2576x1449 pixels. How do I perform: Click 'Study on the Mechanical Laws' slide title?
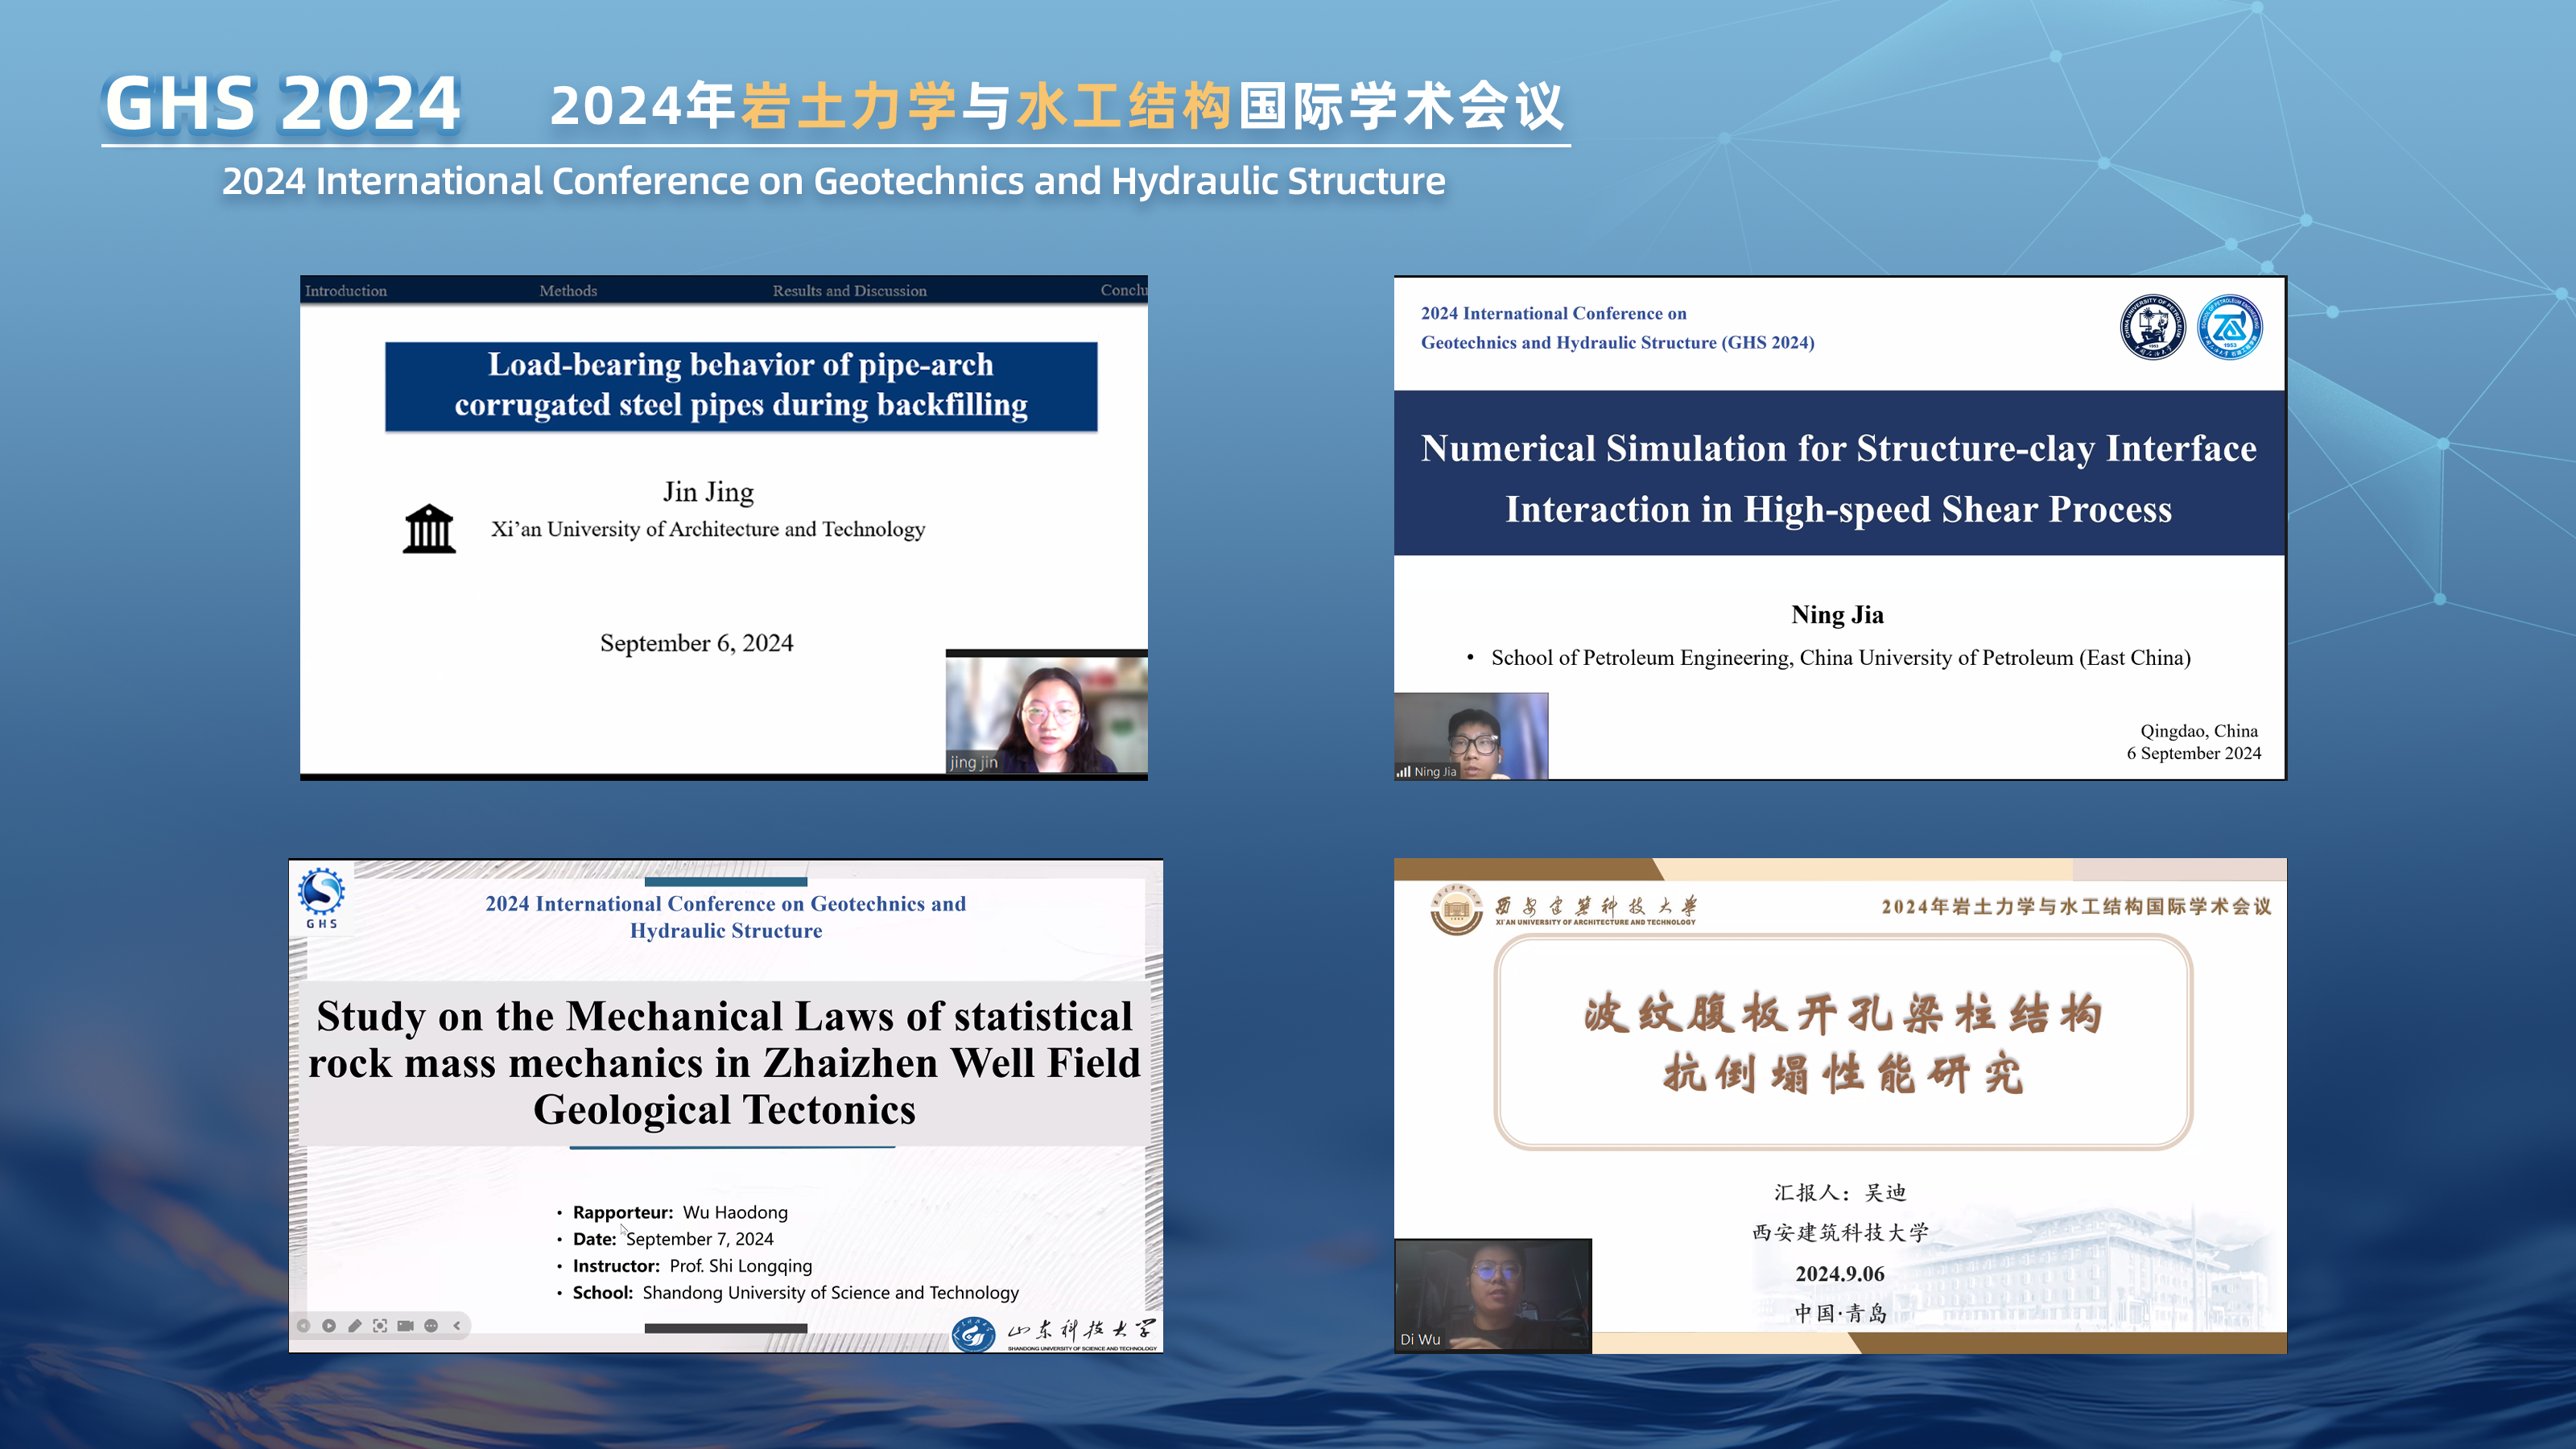(724, 1063)
